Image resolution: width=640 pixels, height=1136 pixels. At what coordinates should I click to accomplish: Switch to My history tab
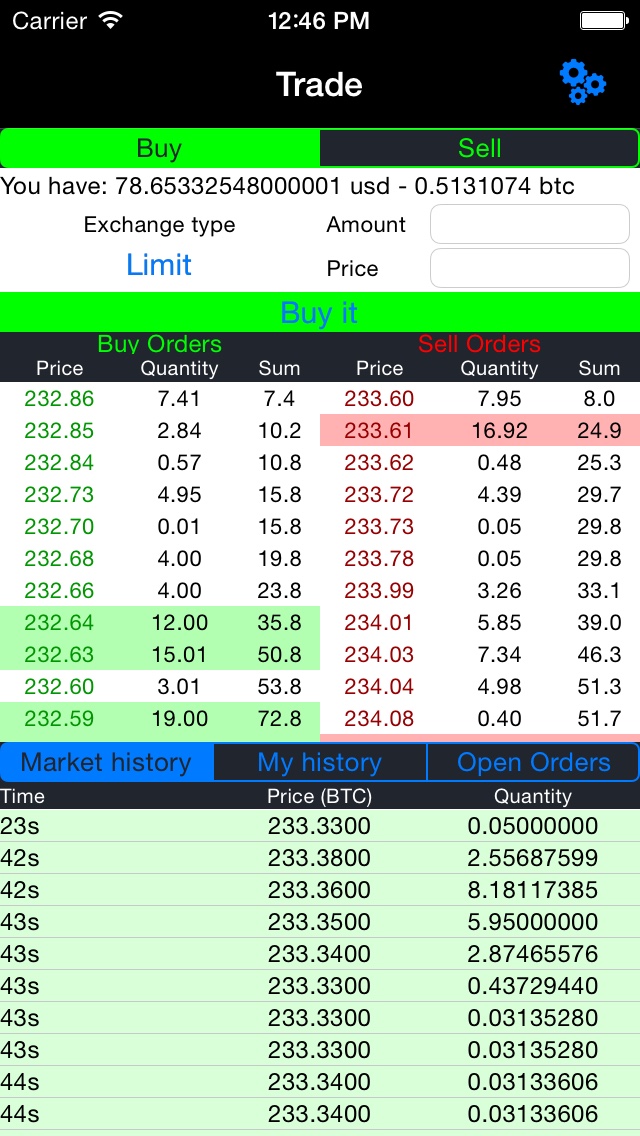coord(320,762)
